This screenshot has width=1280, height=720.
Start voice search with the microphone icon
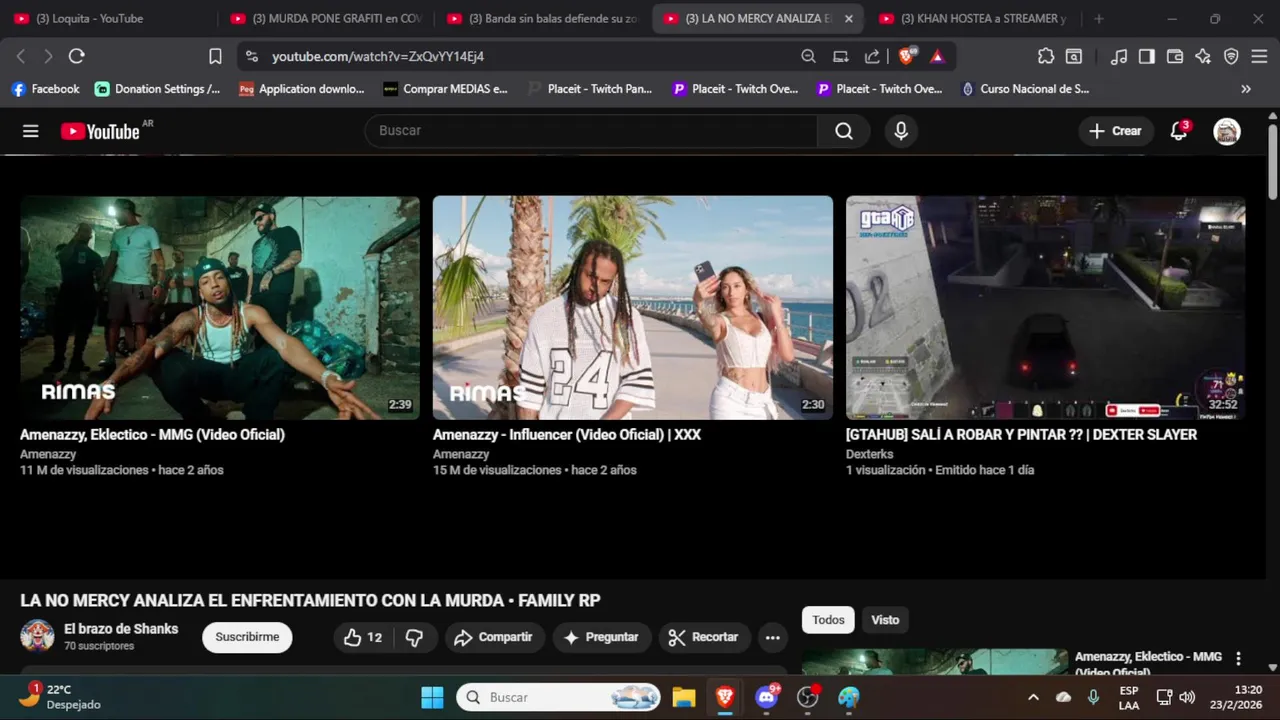pyautogui.click(x=901, y=131)
